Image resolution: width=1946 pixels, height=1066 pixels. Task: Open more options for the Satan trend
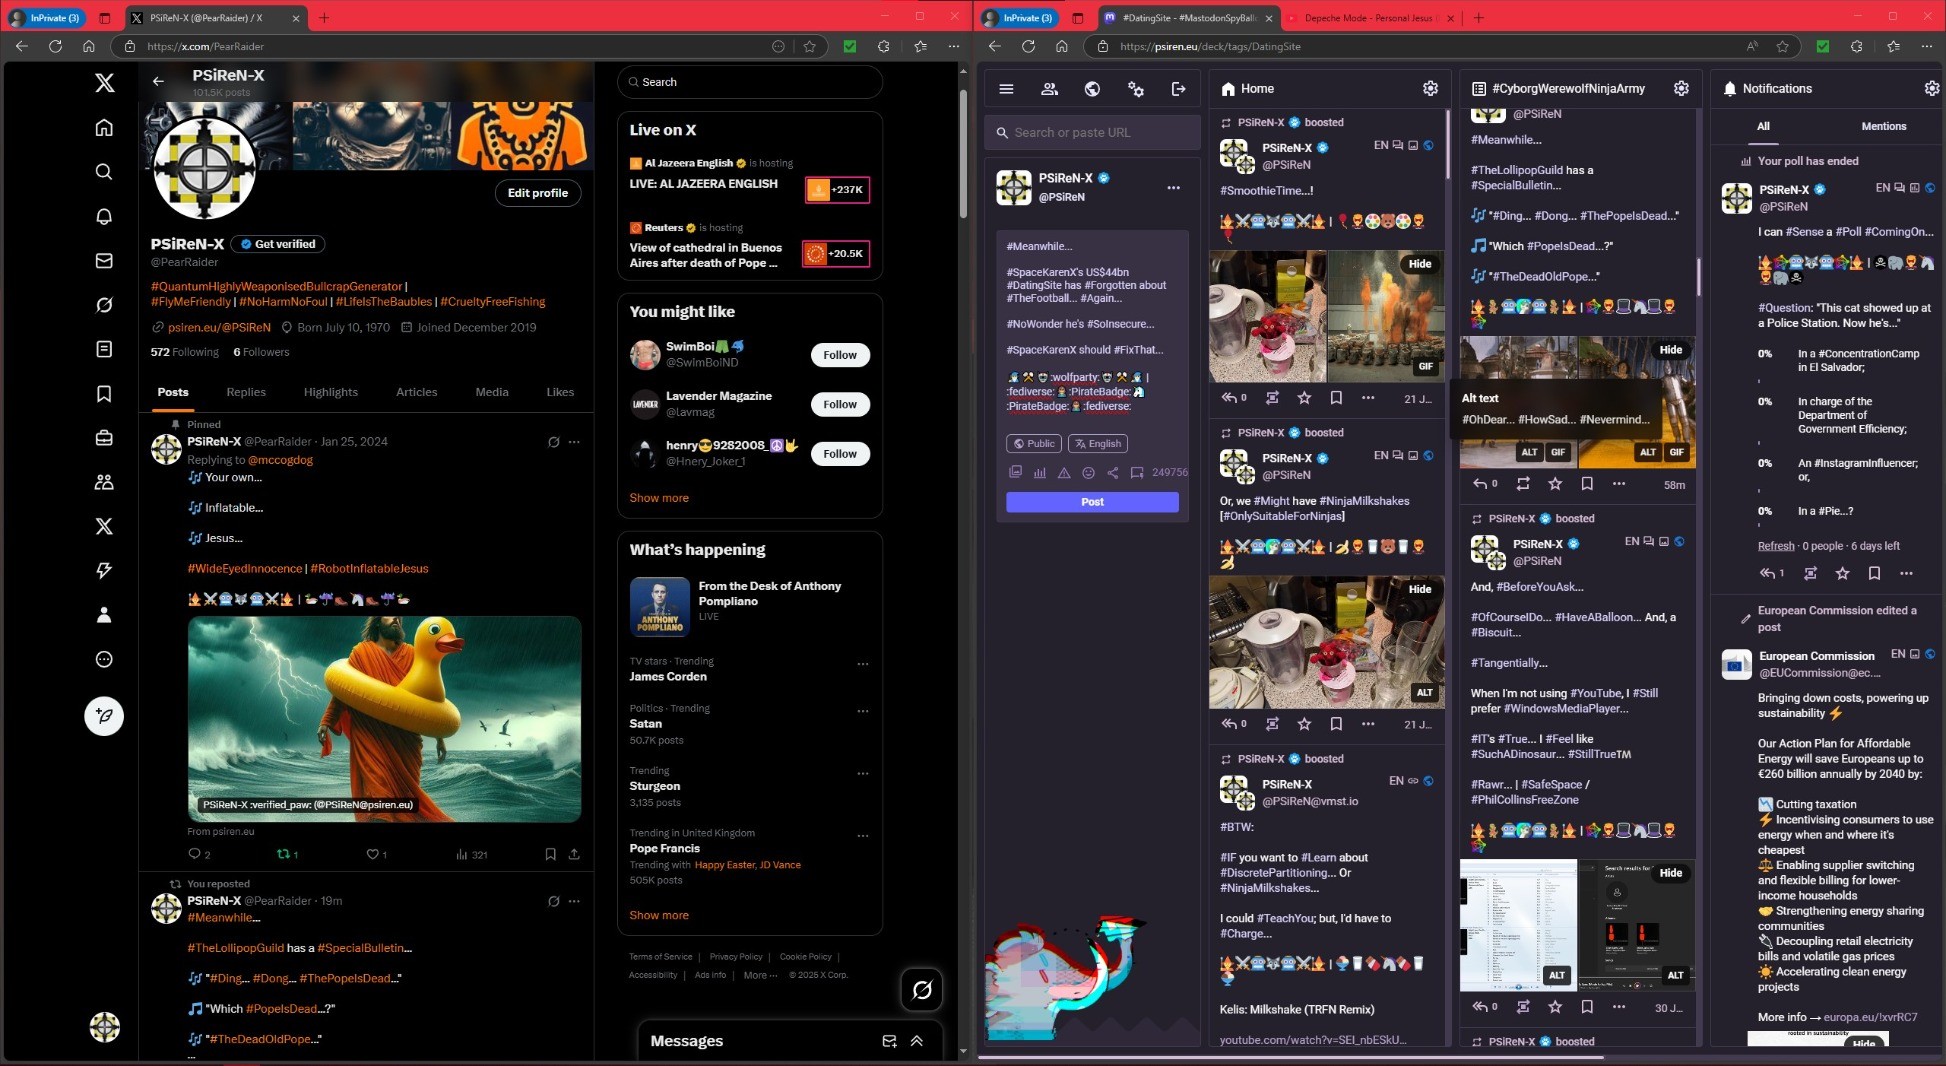[863, 711]
